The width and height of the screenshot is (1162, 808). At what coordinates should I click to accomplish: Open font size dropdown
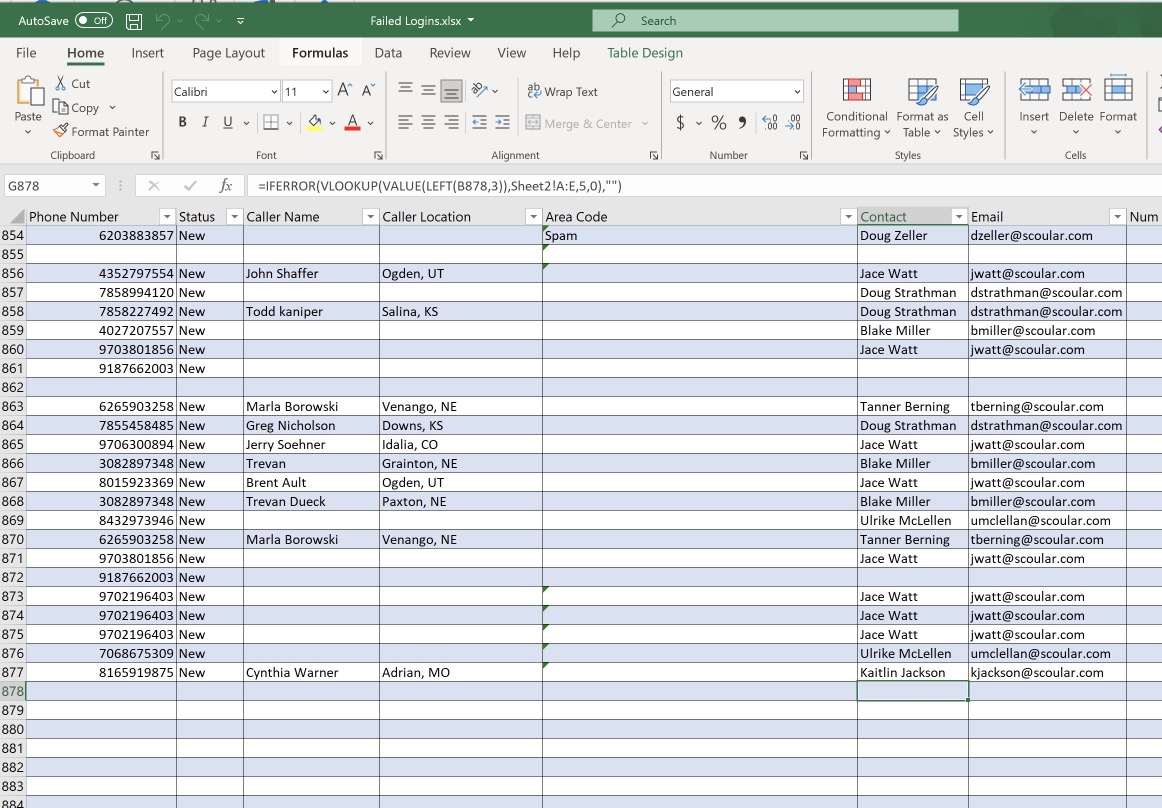(x=325, y=92)
